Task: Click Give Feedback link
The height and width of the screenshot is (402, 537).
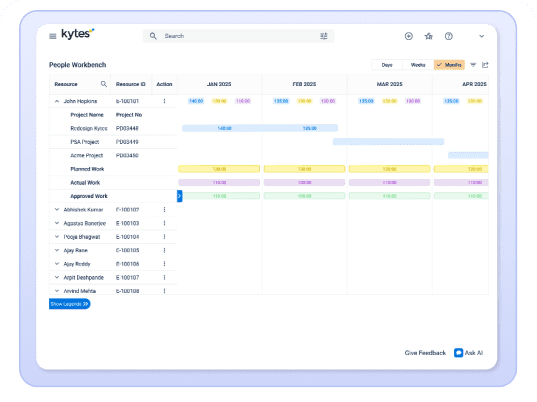Action: point(425,353)
